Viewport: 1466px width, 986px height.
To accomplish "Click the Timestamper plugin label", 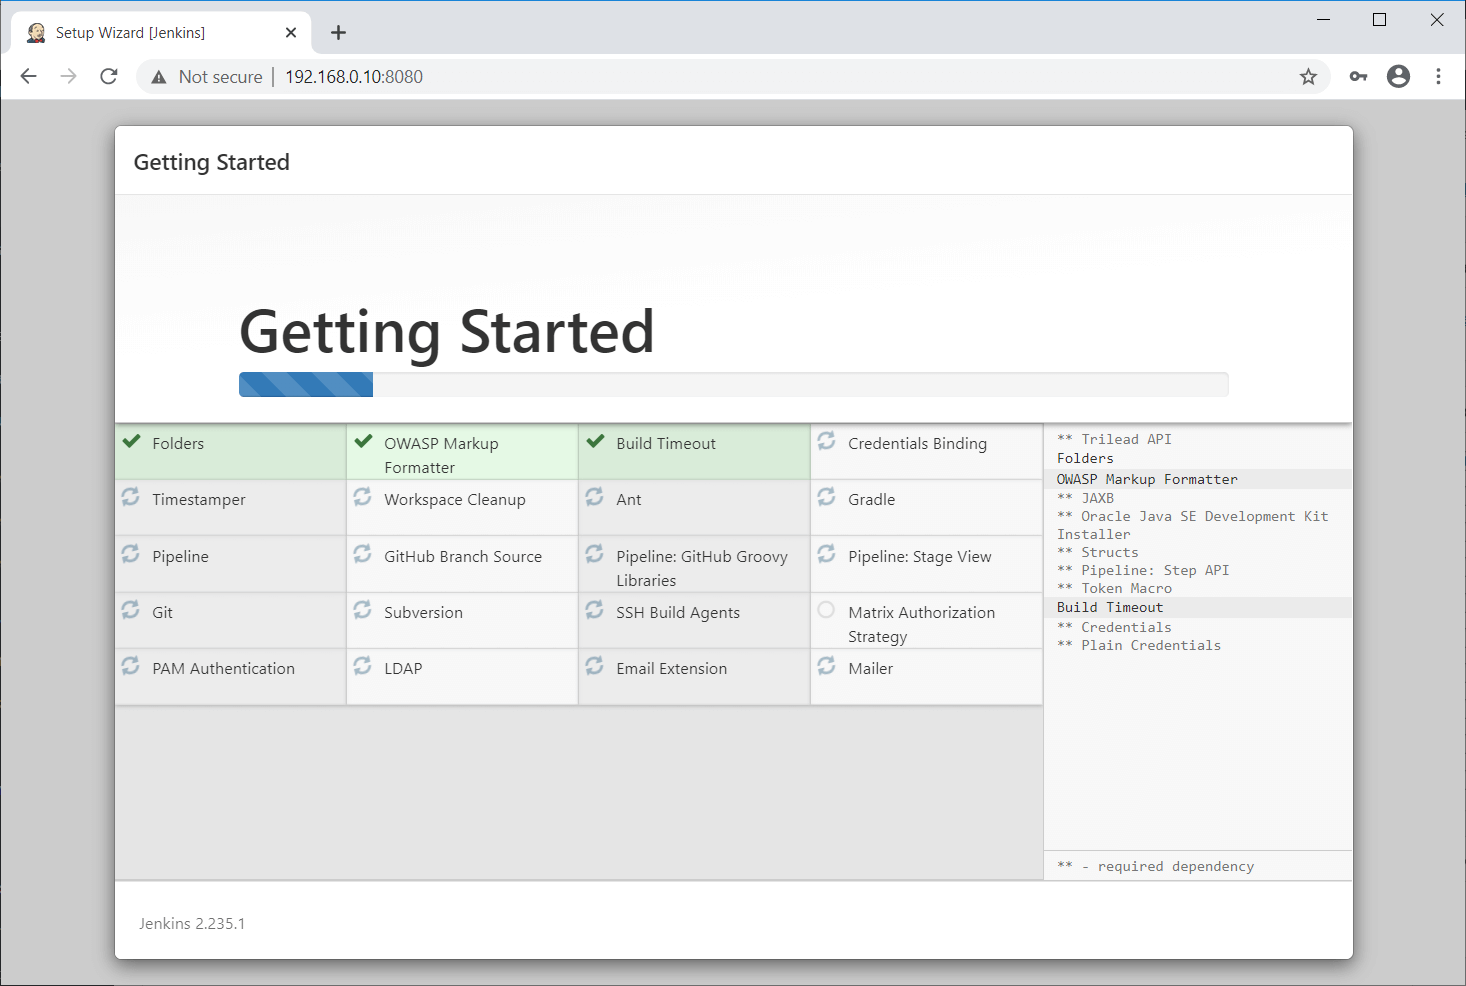I will coord(199,500).
